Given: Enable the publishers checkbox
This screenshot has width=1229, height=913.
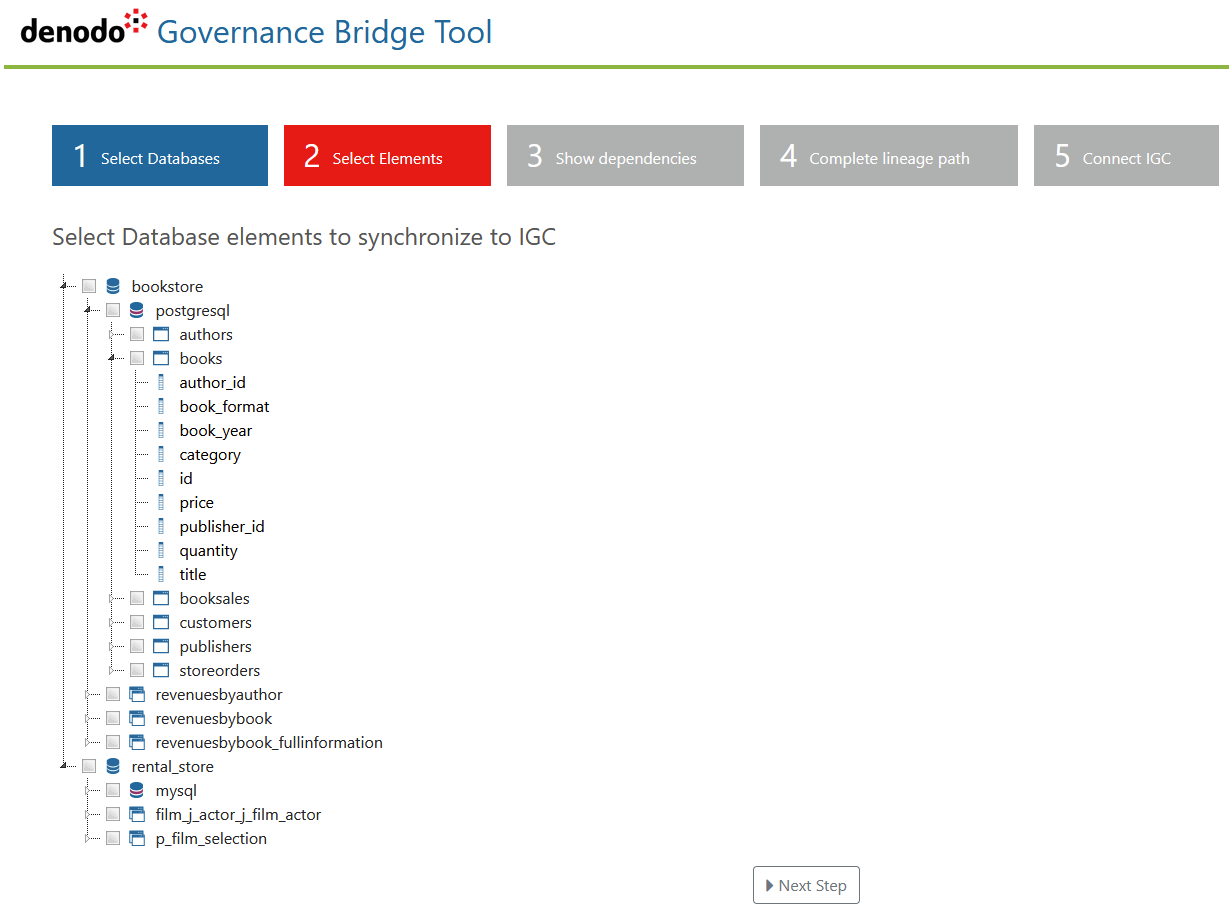Looking at the screenshot, I should (137, 647).
